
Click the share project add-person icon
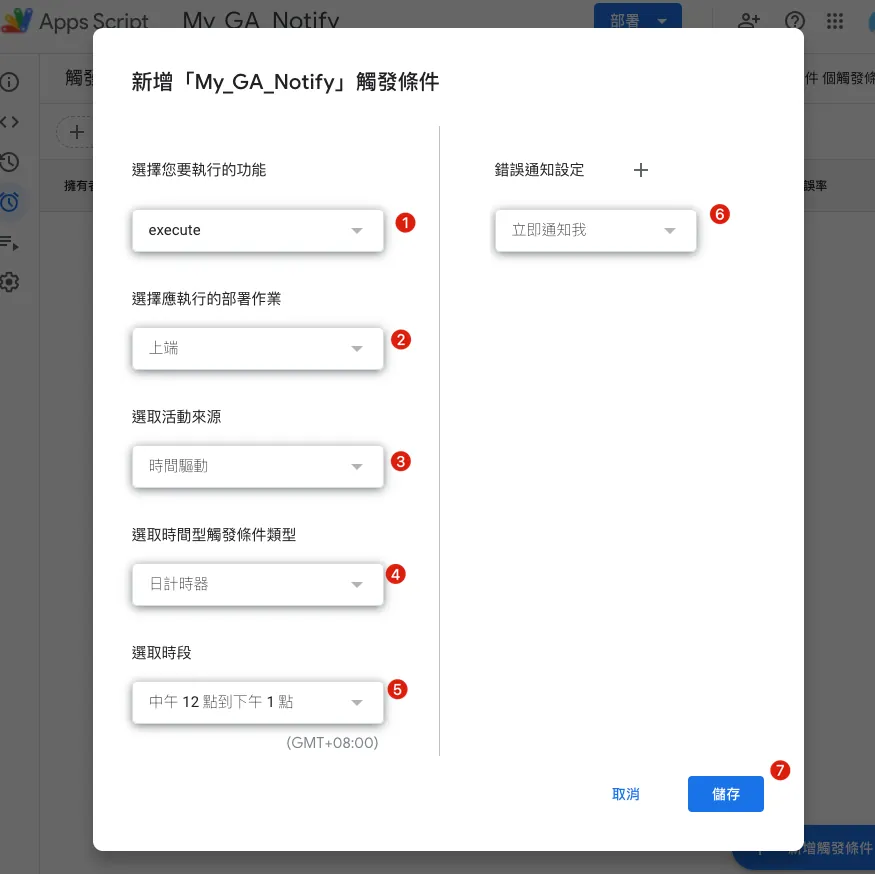(x=748, y=21)
